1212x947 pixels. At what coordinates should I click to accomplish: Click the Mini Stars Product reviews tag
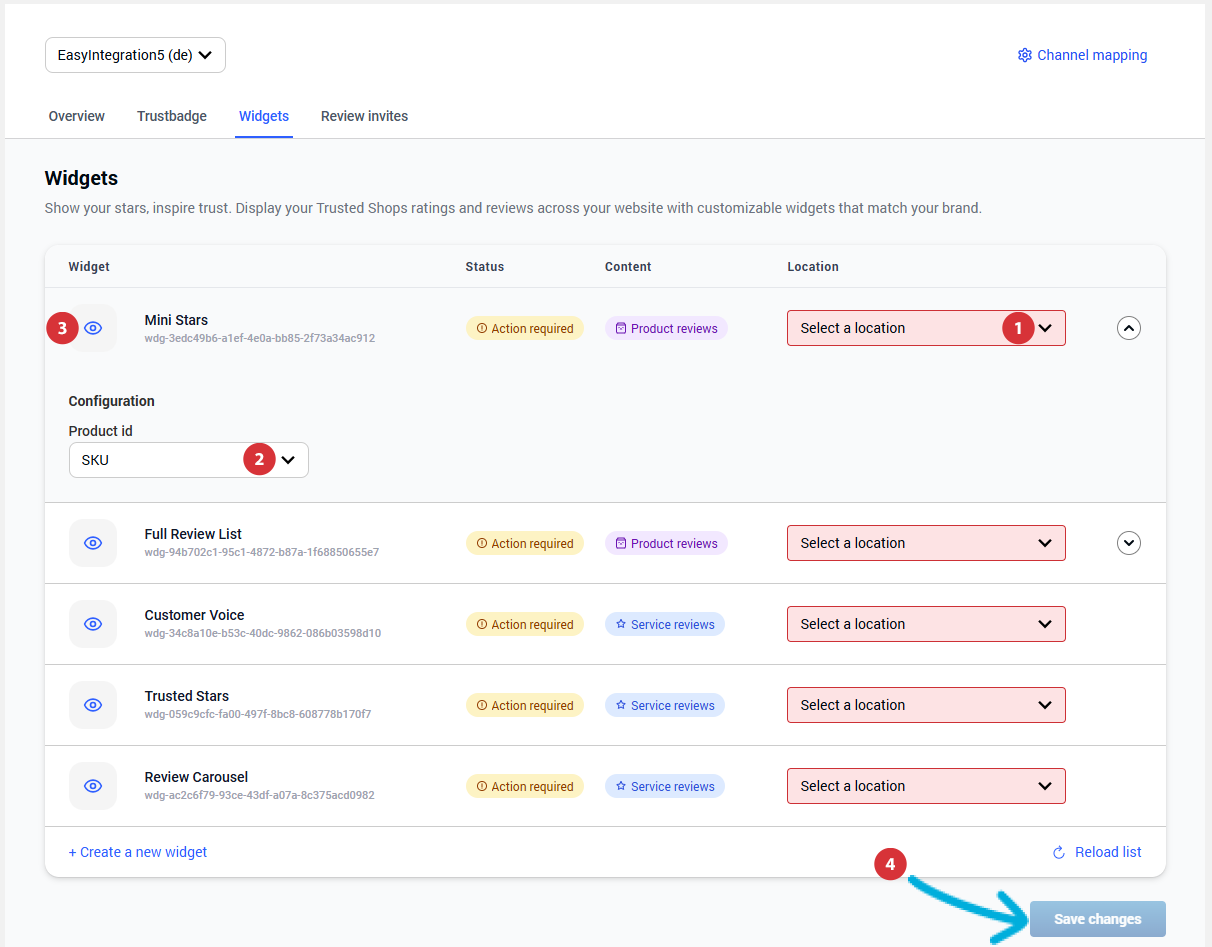click(x=666, y=328)
